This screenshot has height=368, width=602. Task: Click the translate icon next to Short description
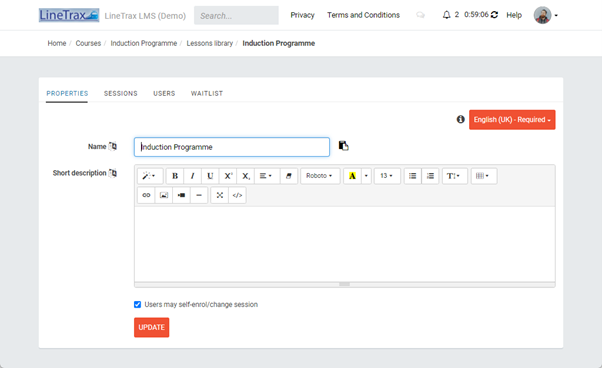click(113, 173)
